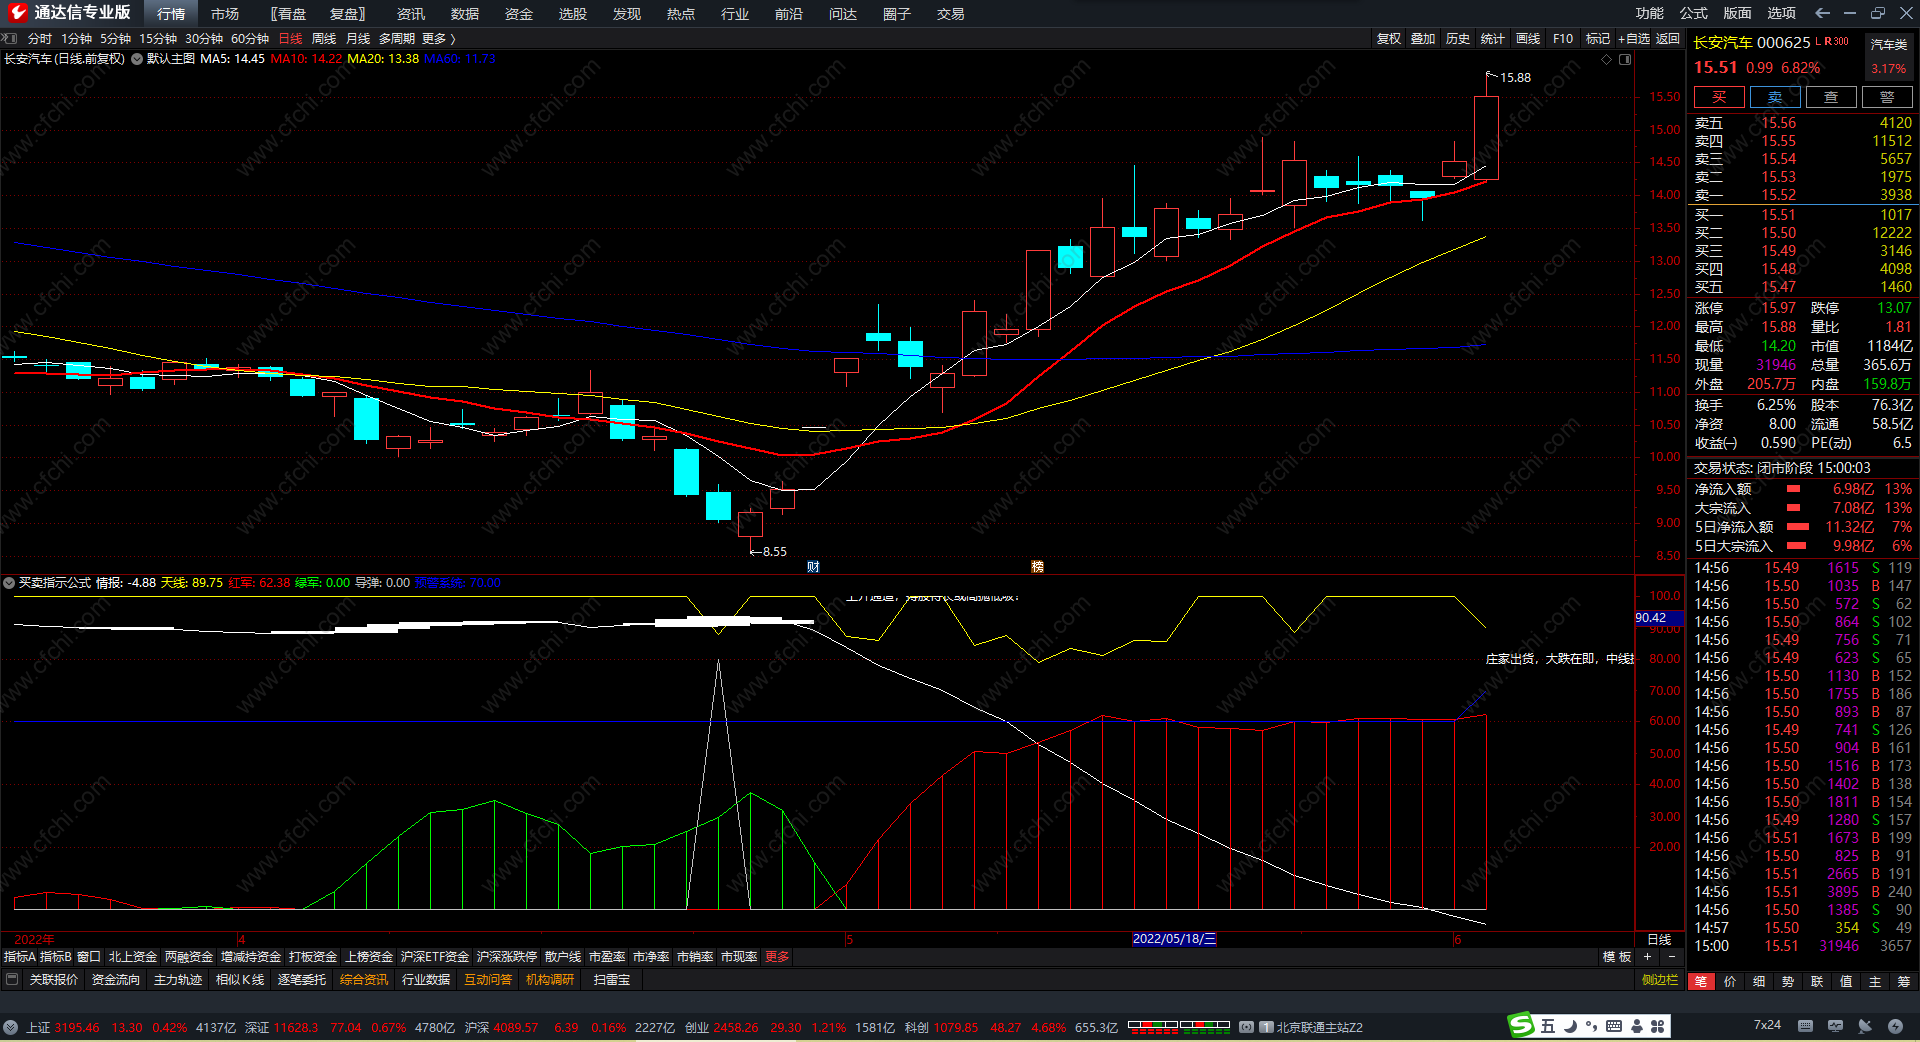Click the keyboard icon in status bar
The image size is (1920, 1042).
[x=1805, y=1026]
